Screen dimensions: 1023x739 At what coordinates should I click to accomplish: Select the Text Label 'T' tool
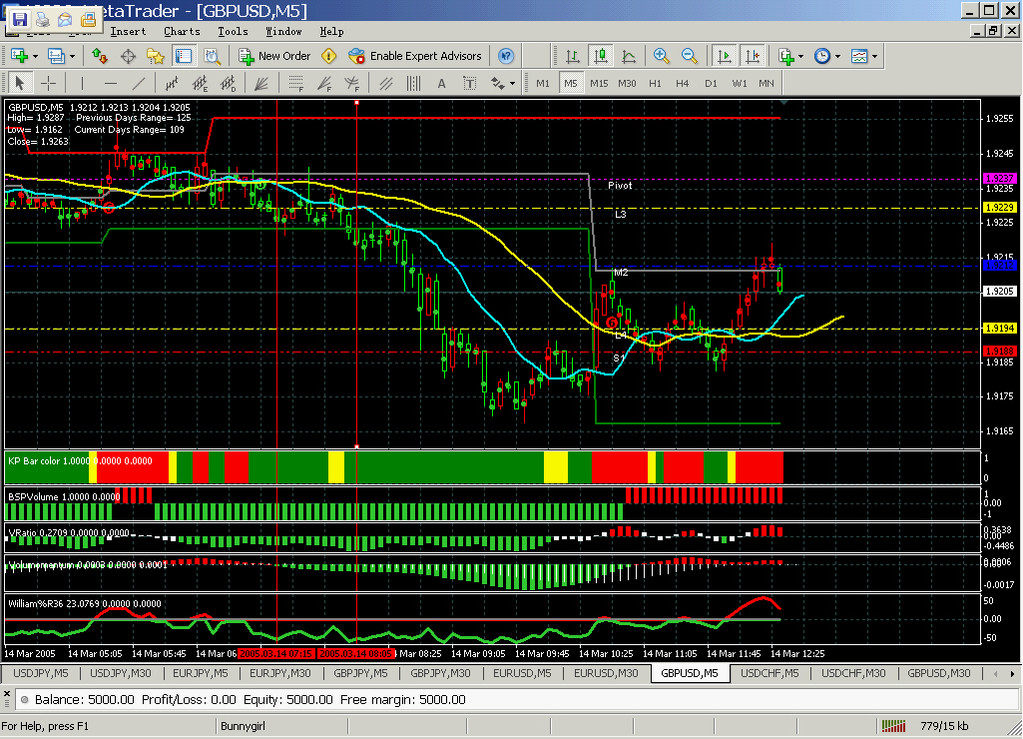pyautogui.click(x=470, y=83)
